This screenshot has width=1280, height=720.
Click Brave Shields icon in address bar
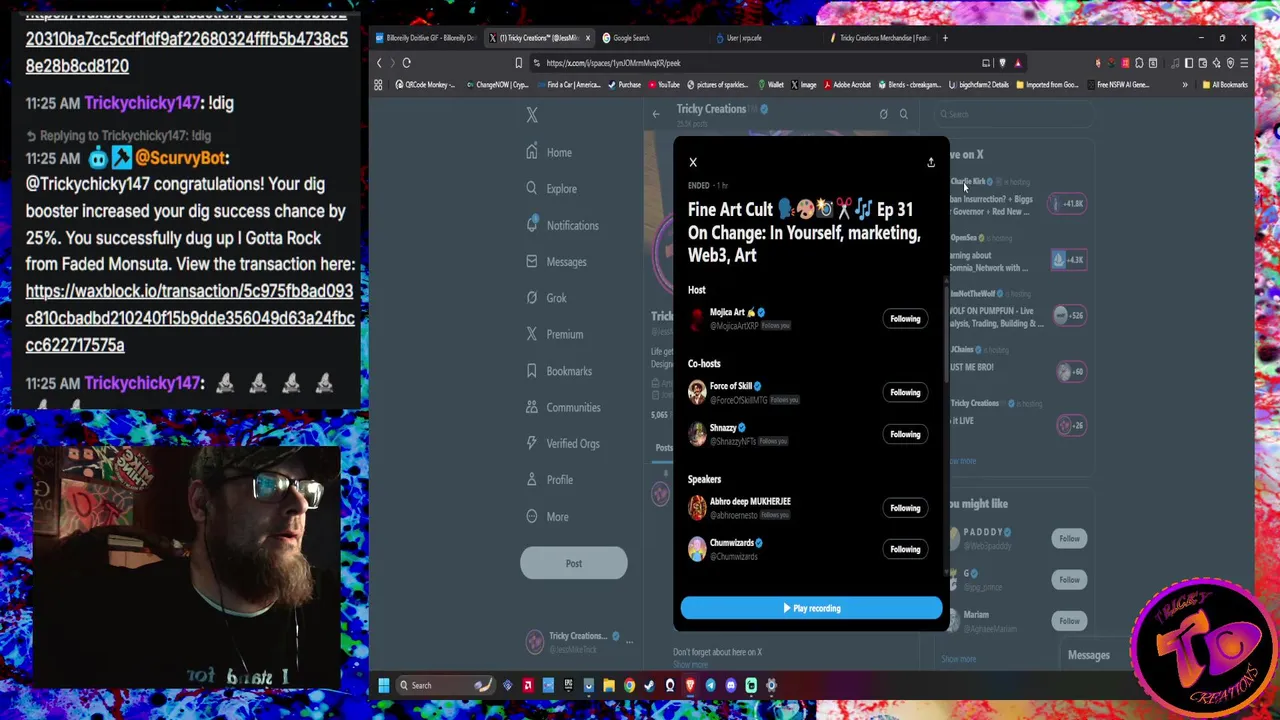[x=1002, y=63]
